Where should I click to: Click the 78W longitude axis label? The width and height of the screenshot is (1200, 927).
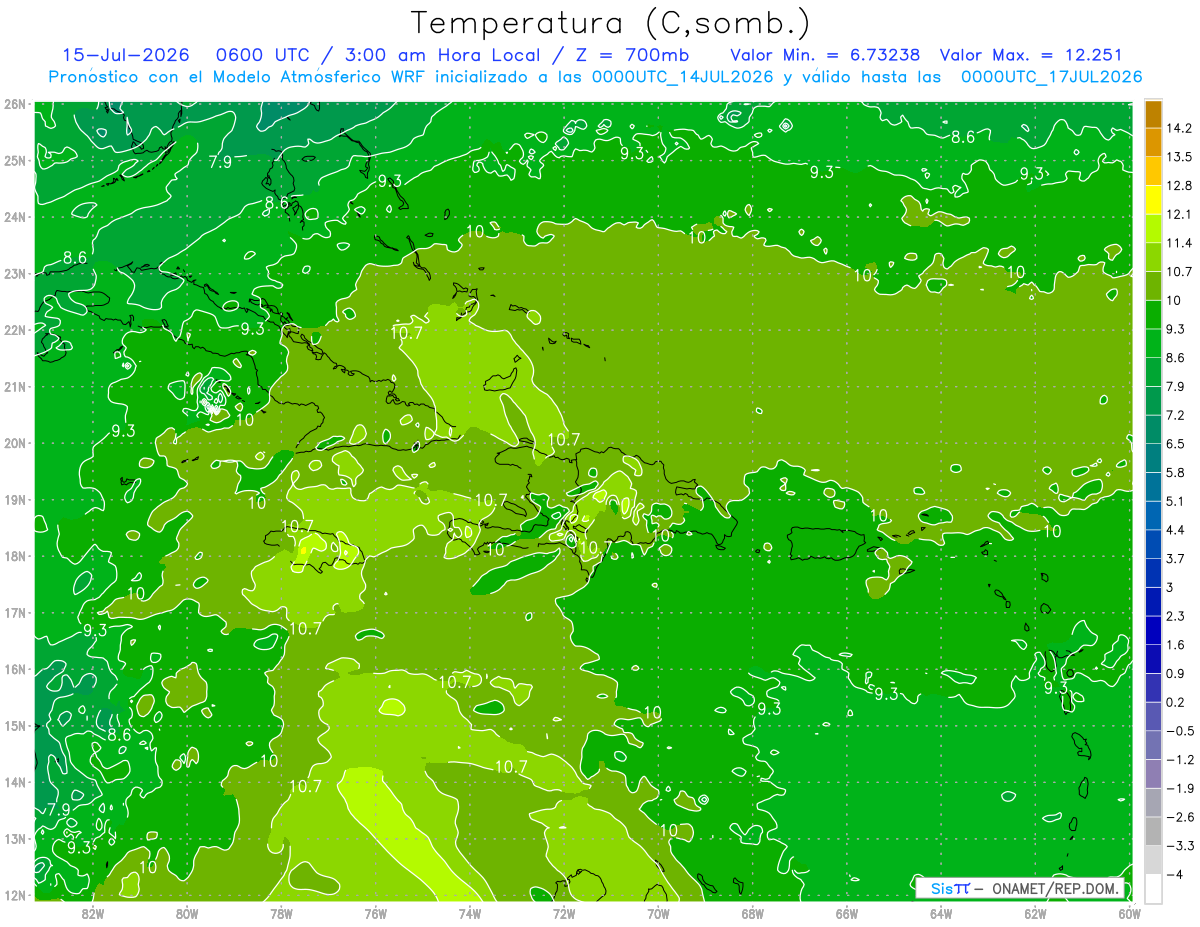pyautogui.click(x=281, y=914)
